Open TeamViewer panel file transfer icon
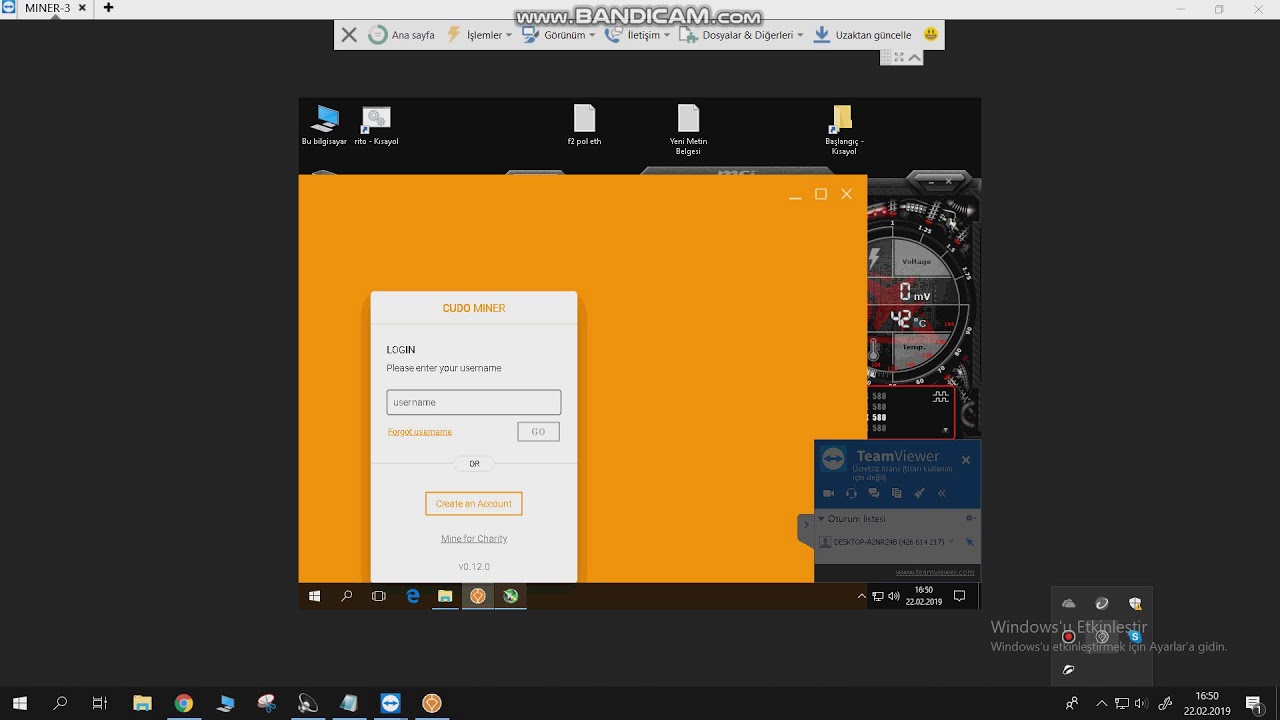The image size is (1280, 720). [x=896, y=493]
